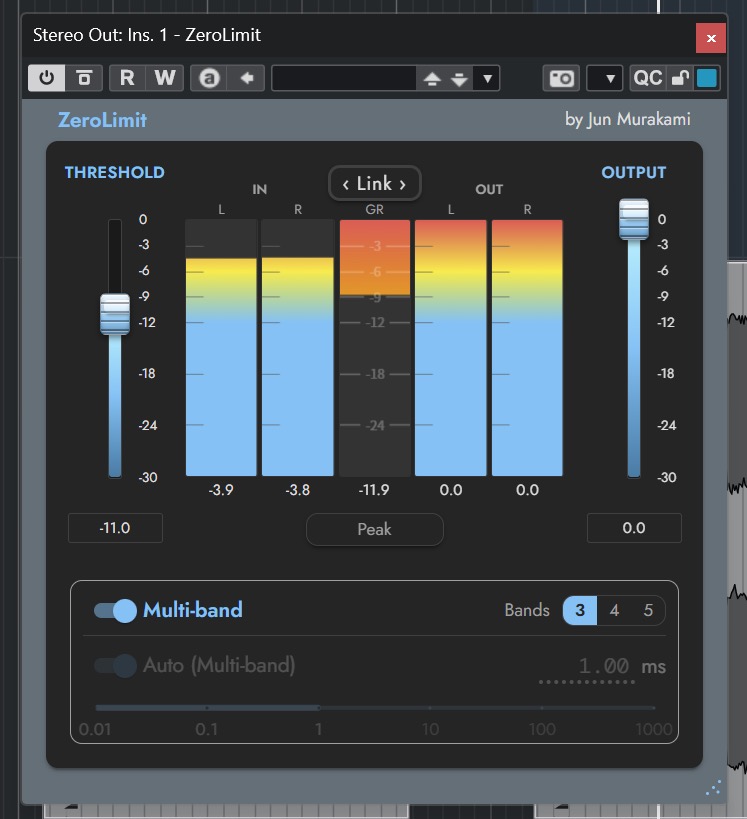This screenshot has height=819, width=747.
Task: Click the camera snapshot icon
Action: (x=561, y=78)
